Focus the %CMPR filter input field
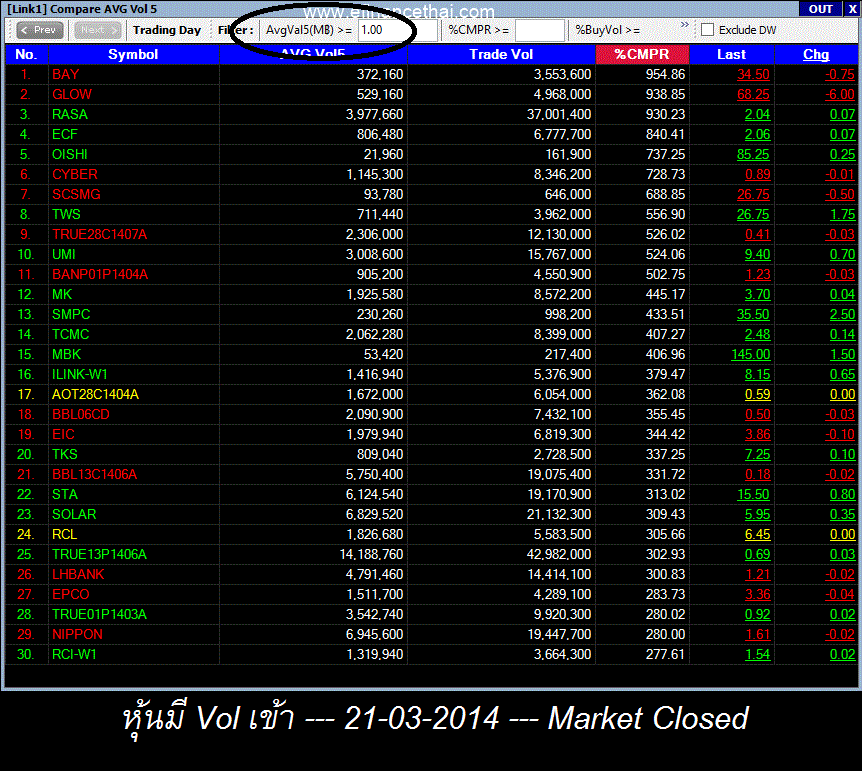Viewport: 862px width, 771px height. coord(539,30)
